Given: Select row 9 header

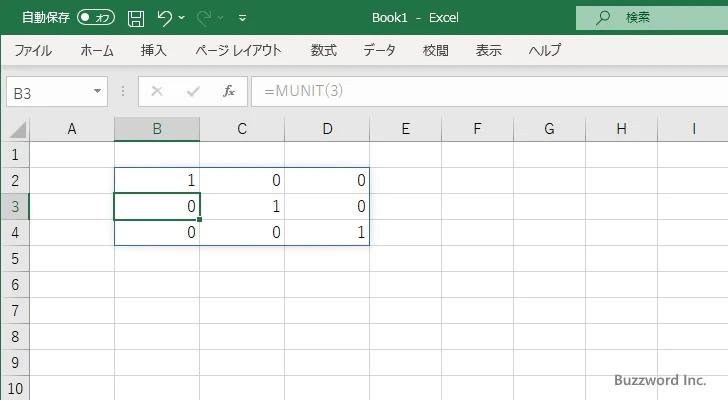Looking at the screenshot, I should [15, 362].
